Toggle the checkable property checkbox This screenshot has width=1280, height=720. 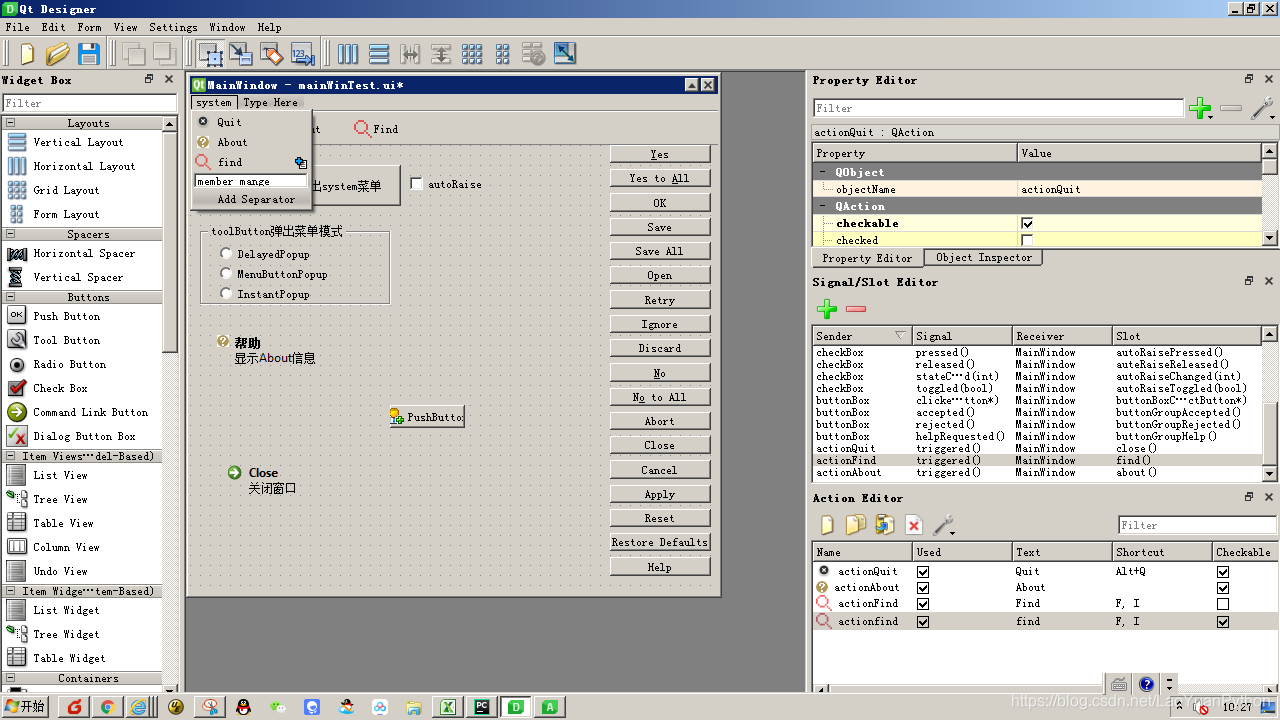[1027, 223]
